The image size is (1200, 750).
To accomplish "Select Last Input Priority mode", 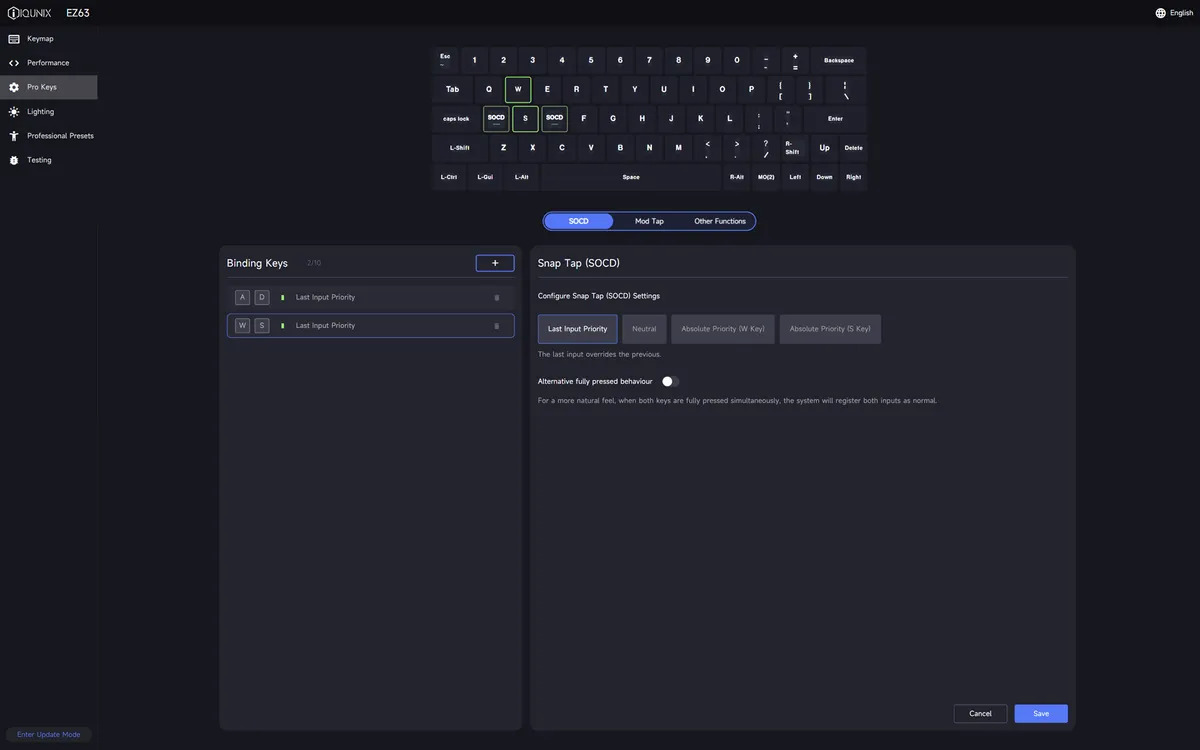I will tap(577, 329).
